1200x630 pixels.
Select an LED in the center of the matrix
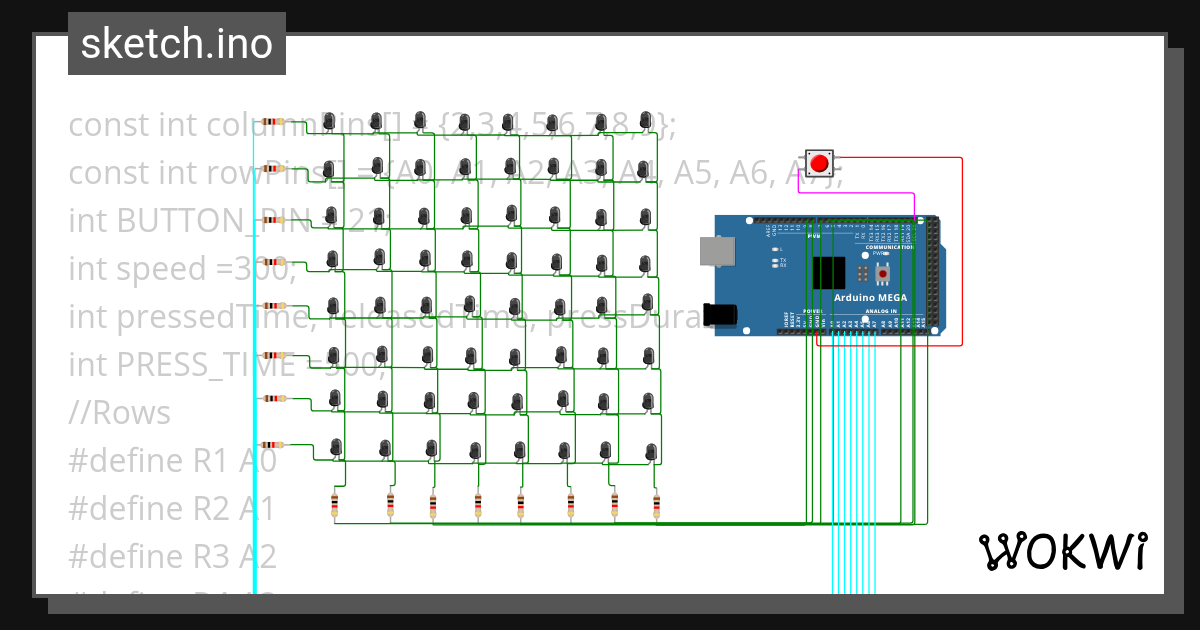pos(469,303)
